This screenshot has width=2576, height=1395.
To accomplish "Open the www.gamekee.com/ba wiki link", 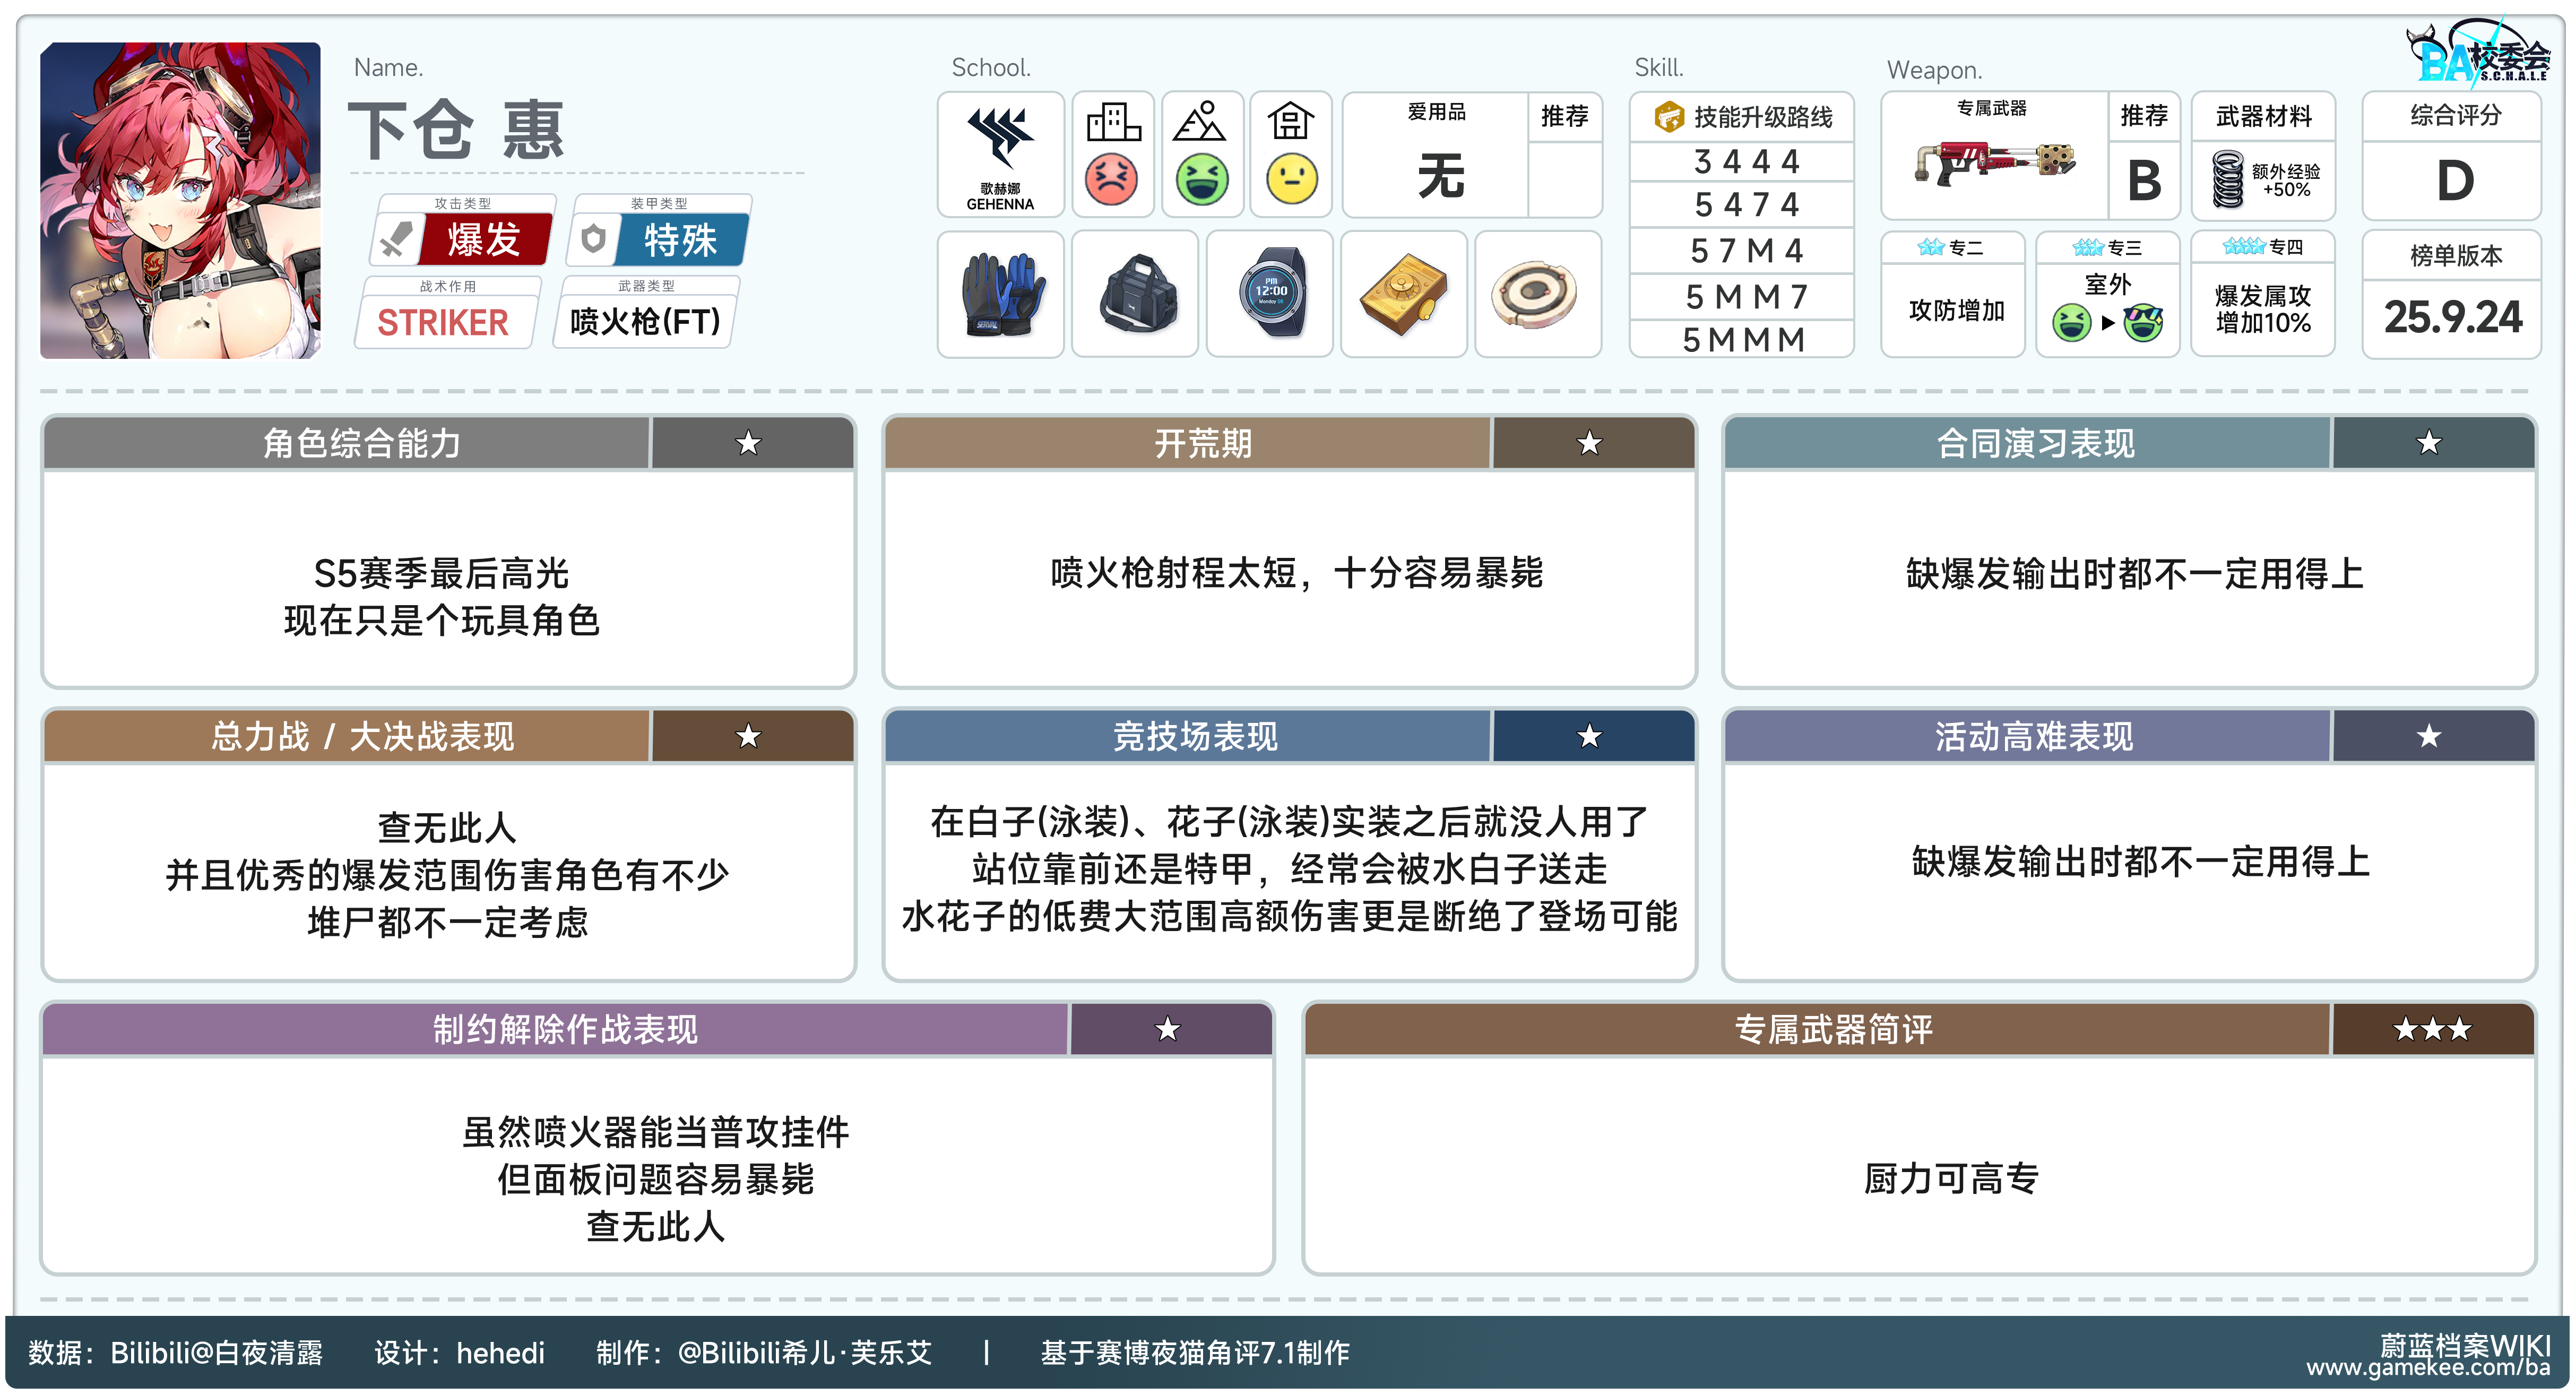I will coord(2428,1368).
